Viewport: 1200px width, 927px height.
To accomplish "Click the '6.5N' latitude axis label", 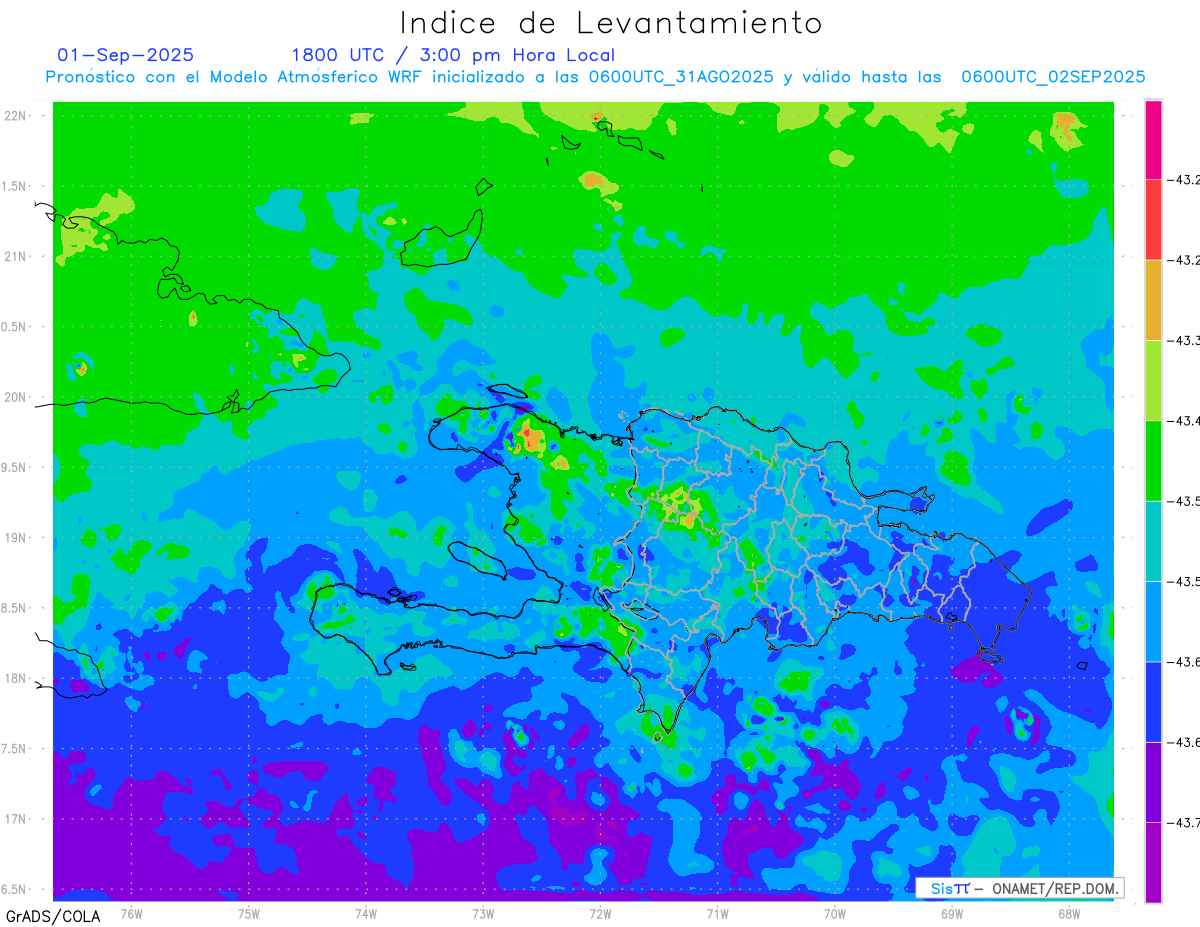I will (x=15, y=890).
